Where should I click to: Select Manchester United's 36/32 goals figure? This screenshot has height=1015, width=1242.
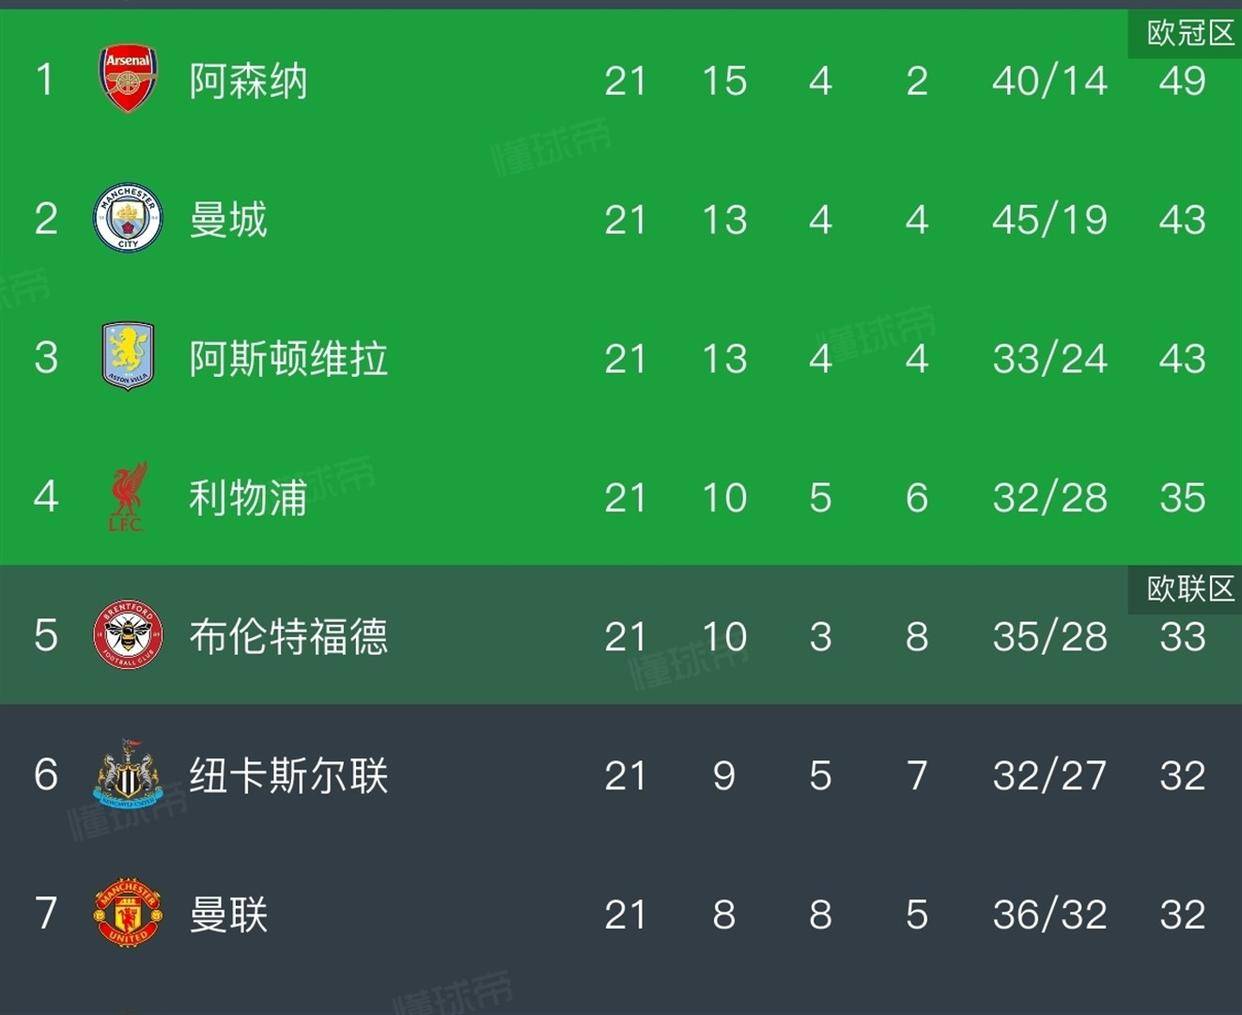pyautogui.click(x=1049, y=914)
